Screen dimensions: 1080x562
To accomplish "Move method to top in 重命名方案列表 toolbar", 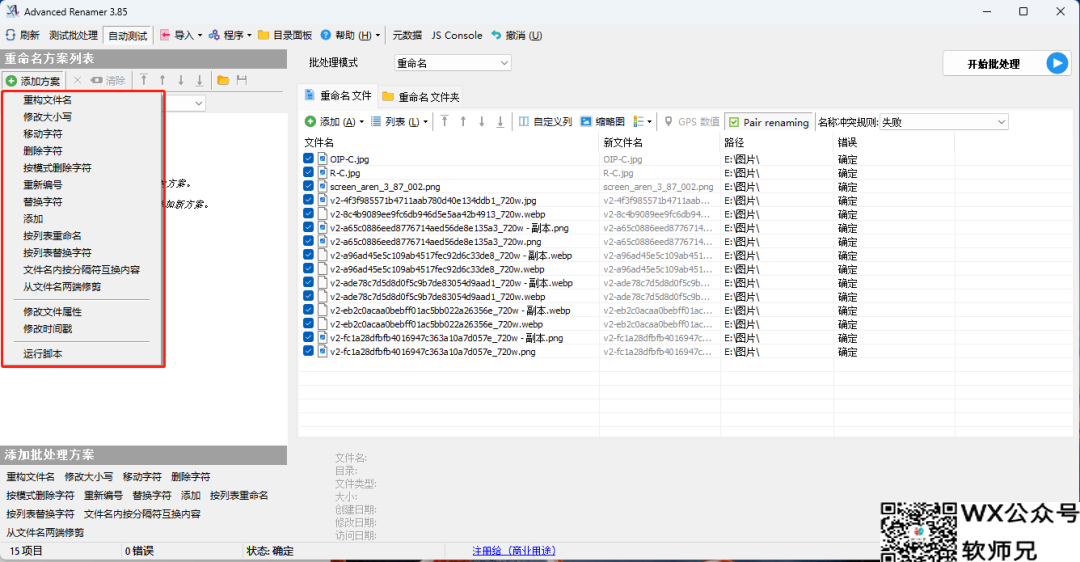I will [x=144, y=80].
